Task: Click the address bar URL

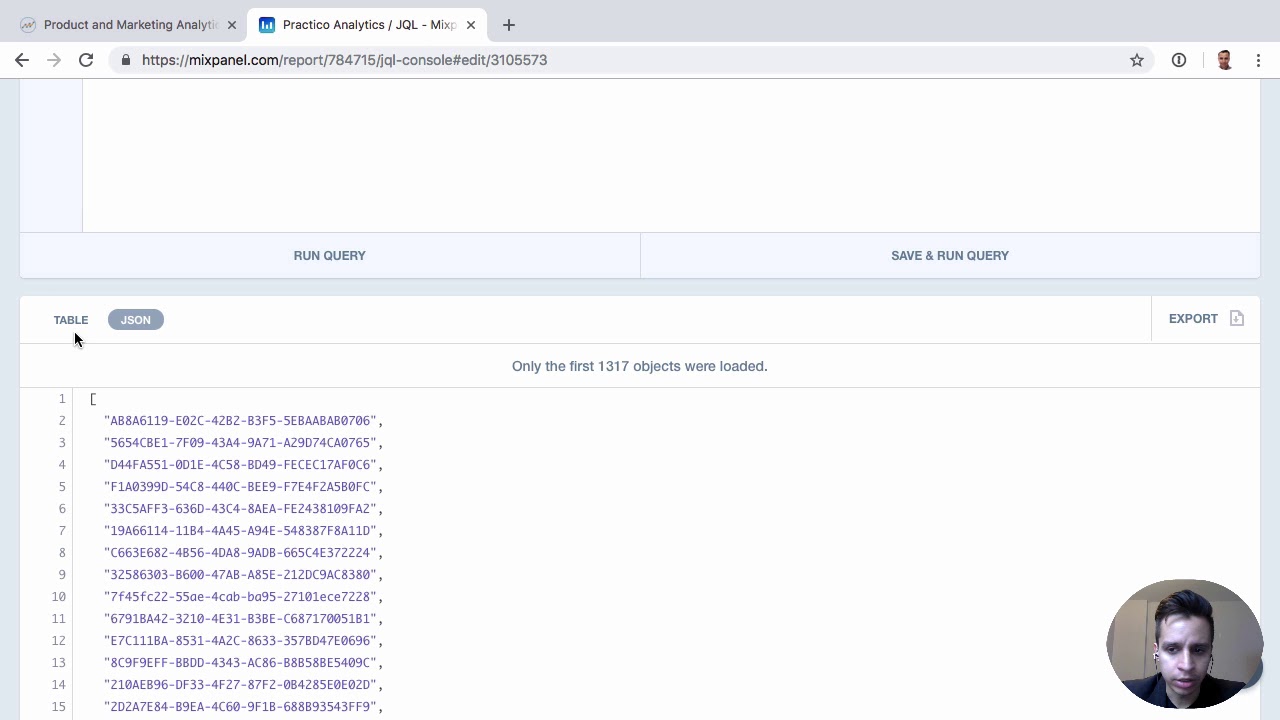Action: [344, 60]
